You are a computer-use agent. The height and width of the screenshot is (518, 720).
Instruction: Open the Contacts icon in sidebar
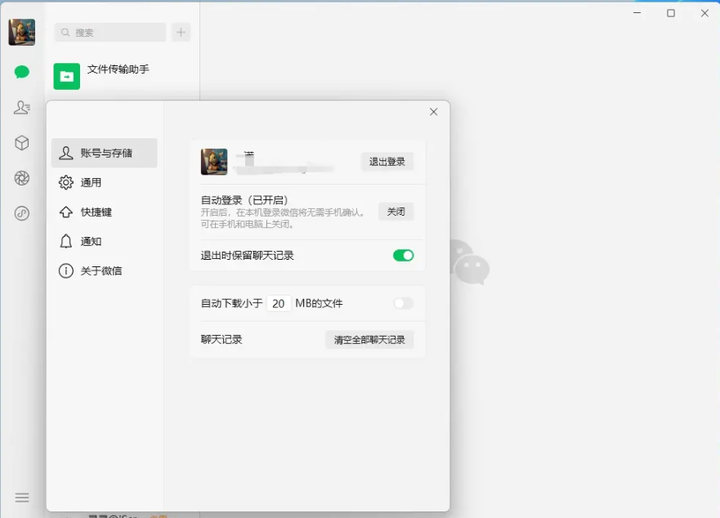22,107
